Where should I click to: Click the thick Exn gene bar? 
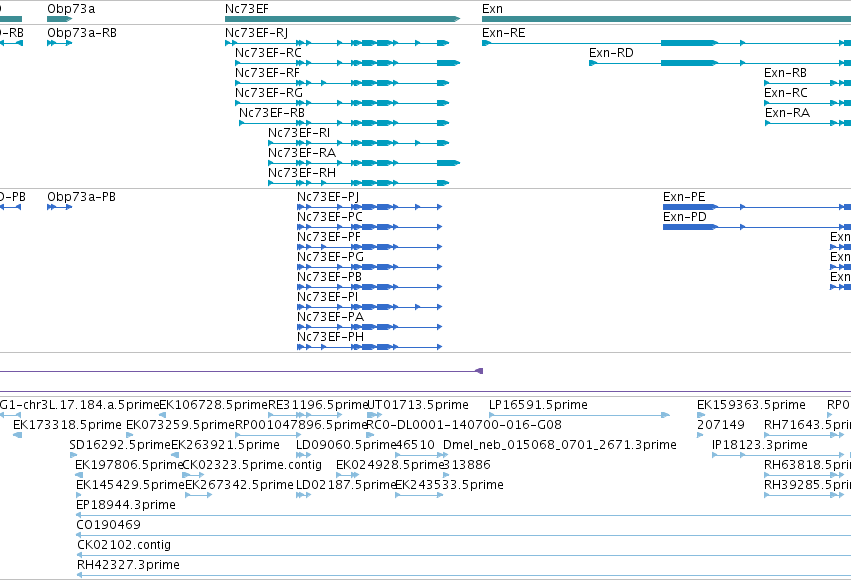click(x=666, y=19)
